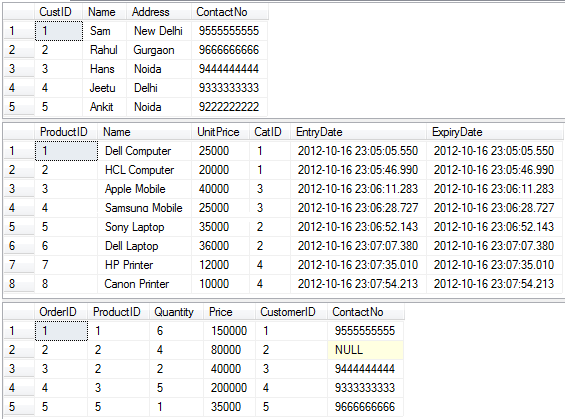Click EntryDate cell for HP Printer
567x419 pixels.
point(358,265)
